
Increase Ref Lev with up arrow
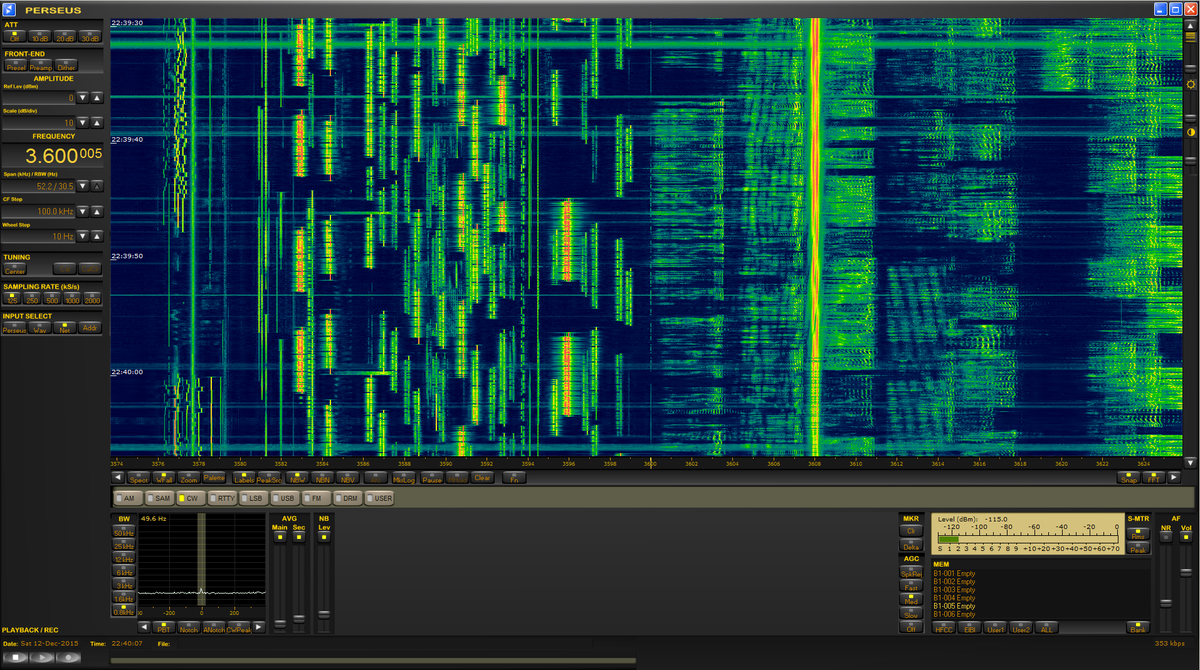97,98
